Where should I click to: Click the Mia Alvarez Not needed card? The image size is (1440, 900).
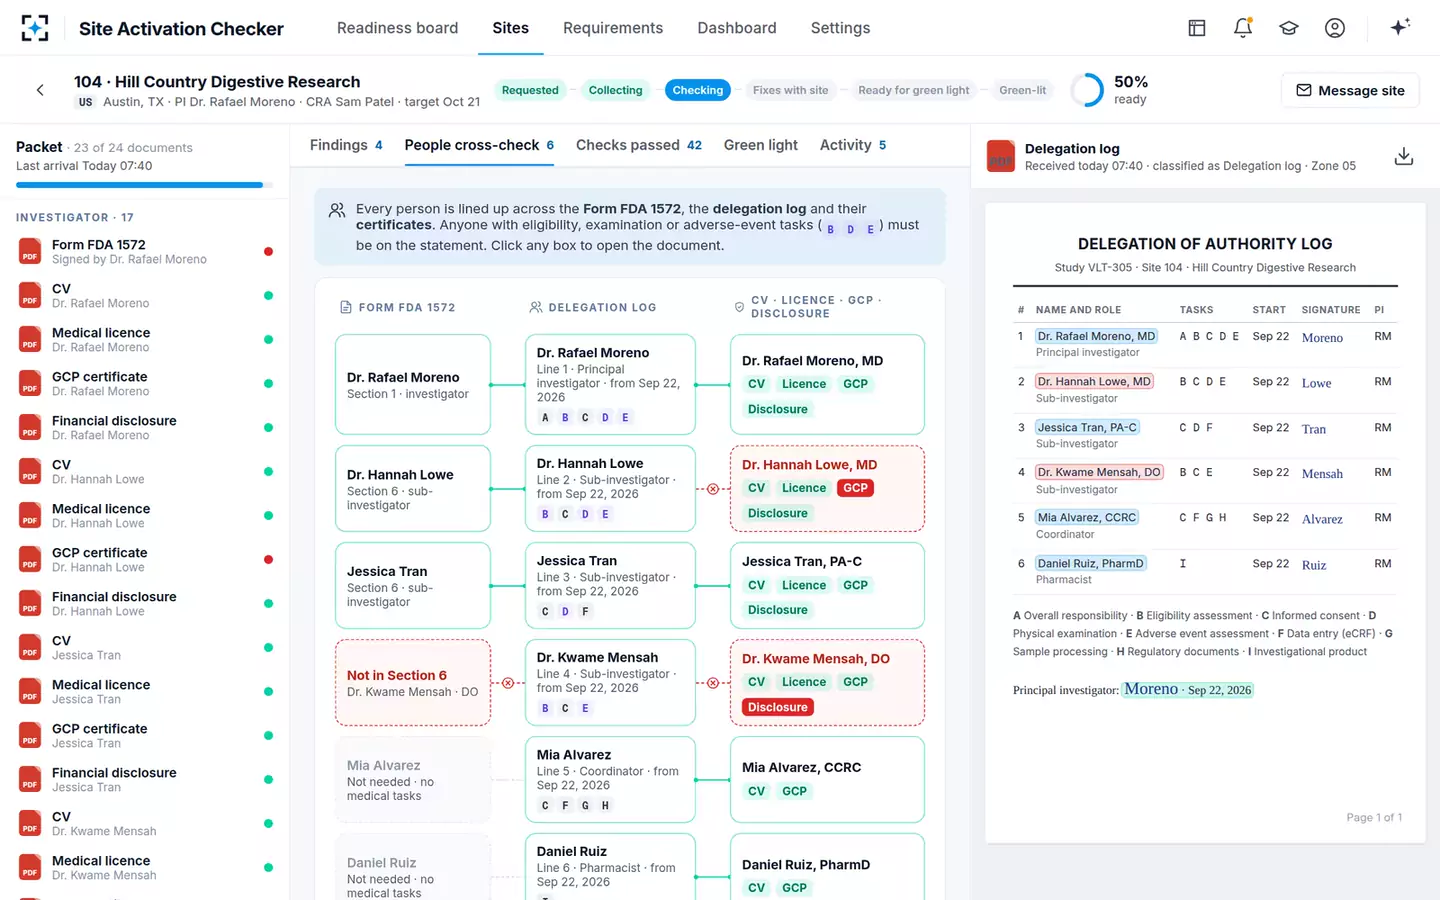point(413,780)
